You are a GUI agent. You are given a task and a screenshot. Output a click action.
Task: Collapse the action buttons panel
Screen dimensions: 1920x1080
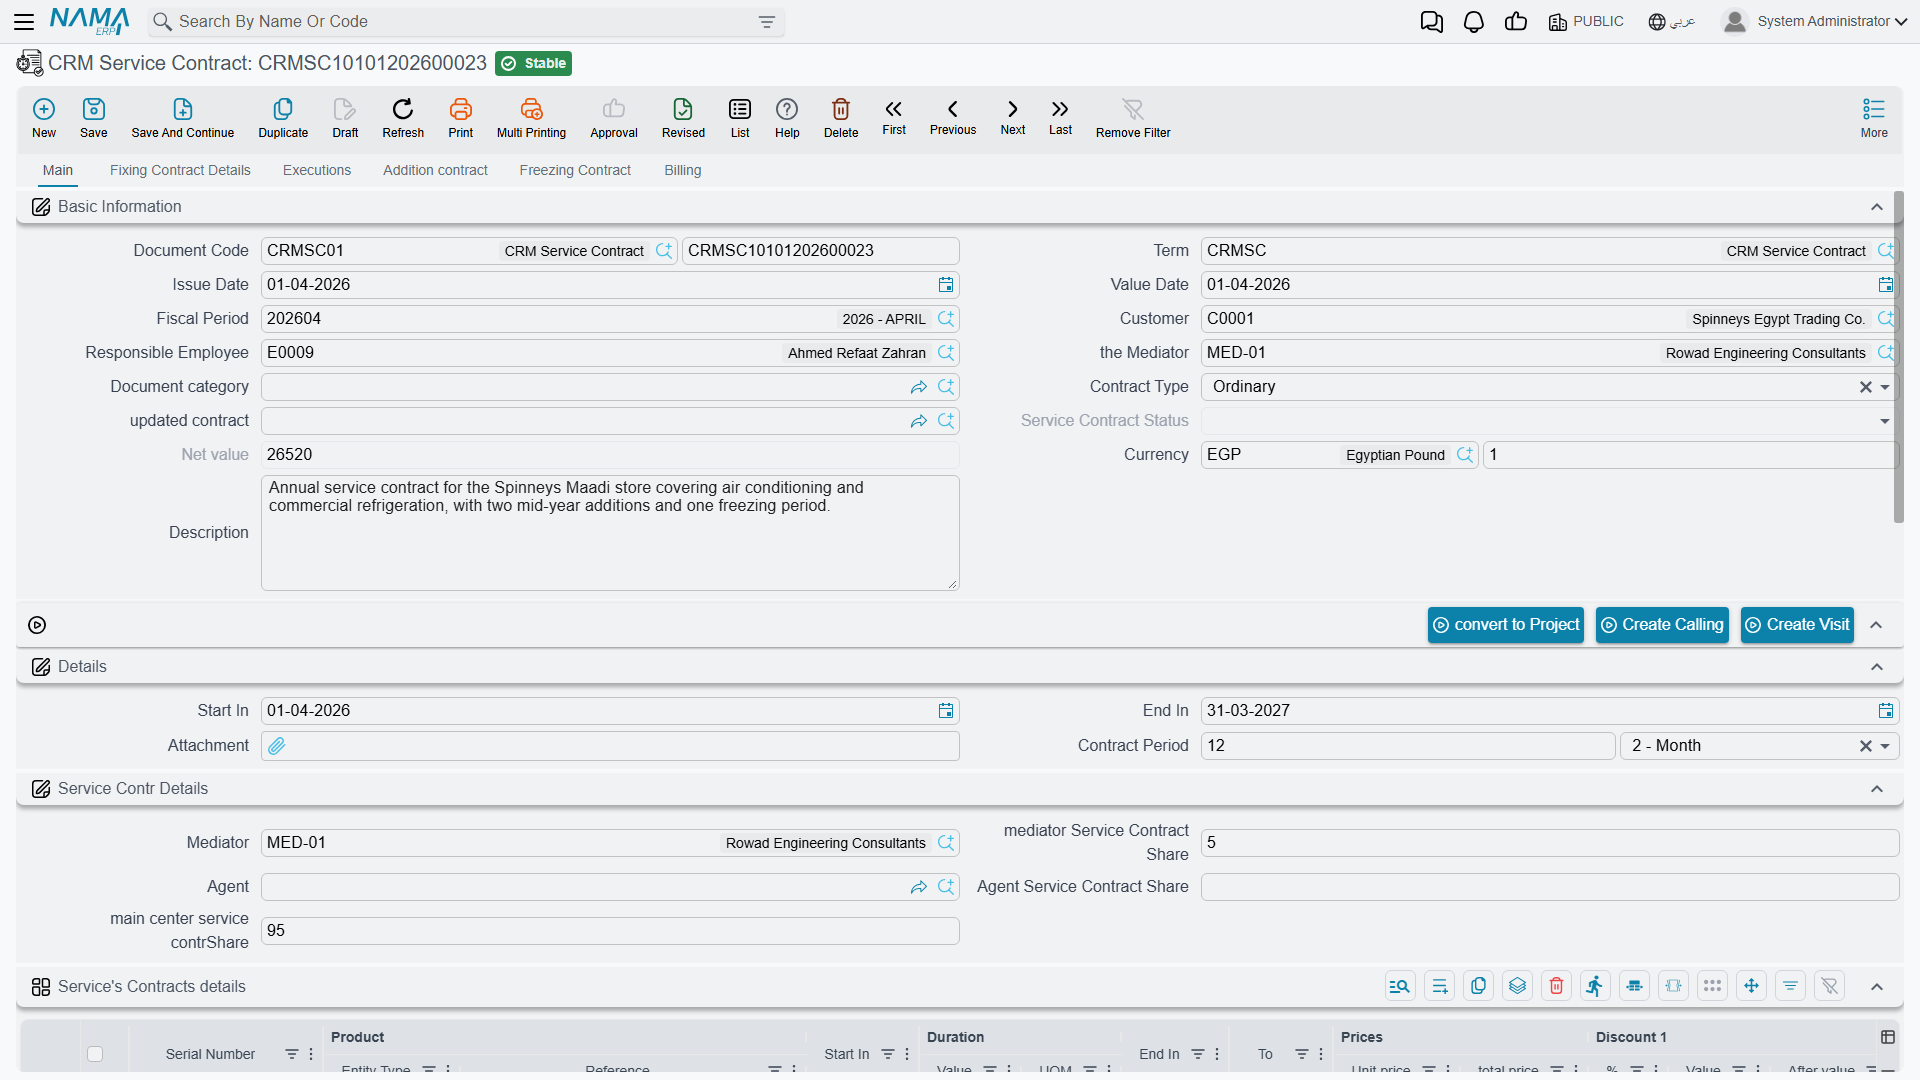[x=1876, y=625]
